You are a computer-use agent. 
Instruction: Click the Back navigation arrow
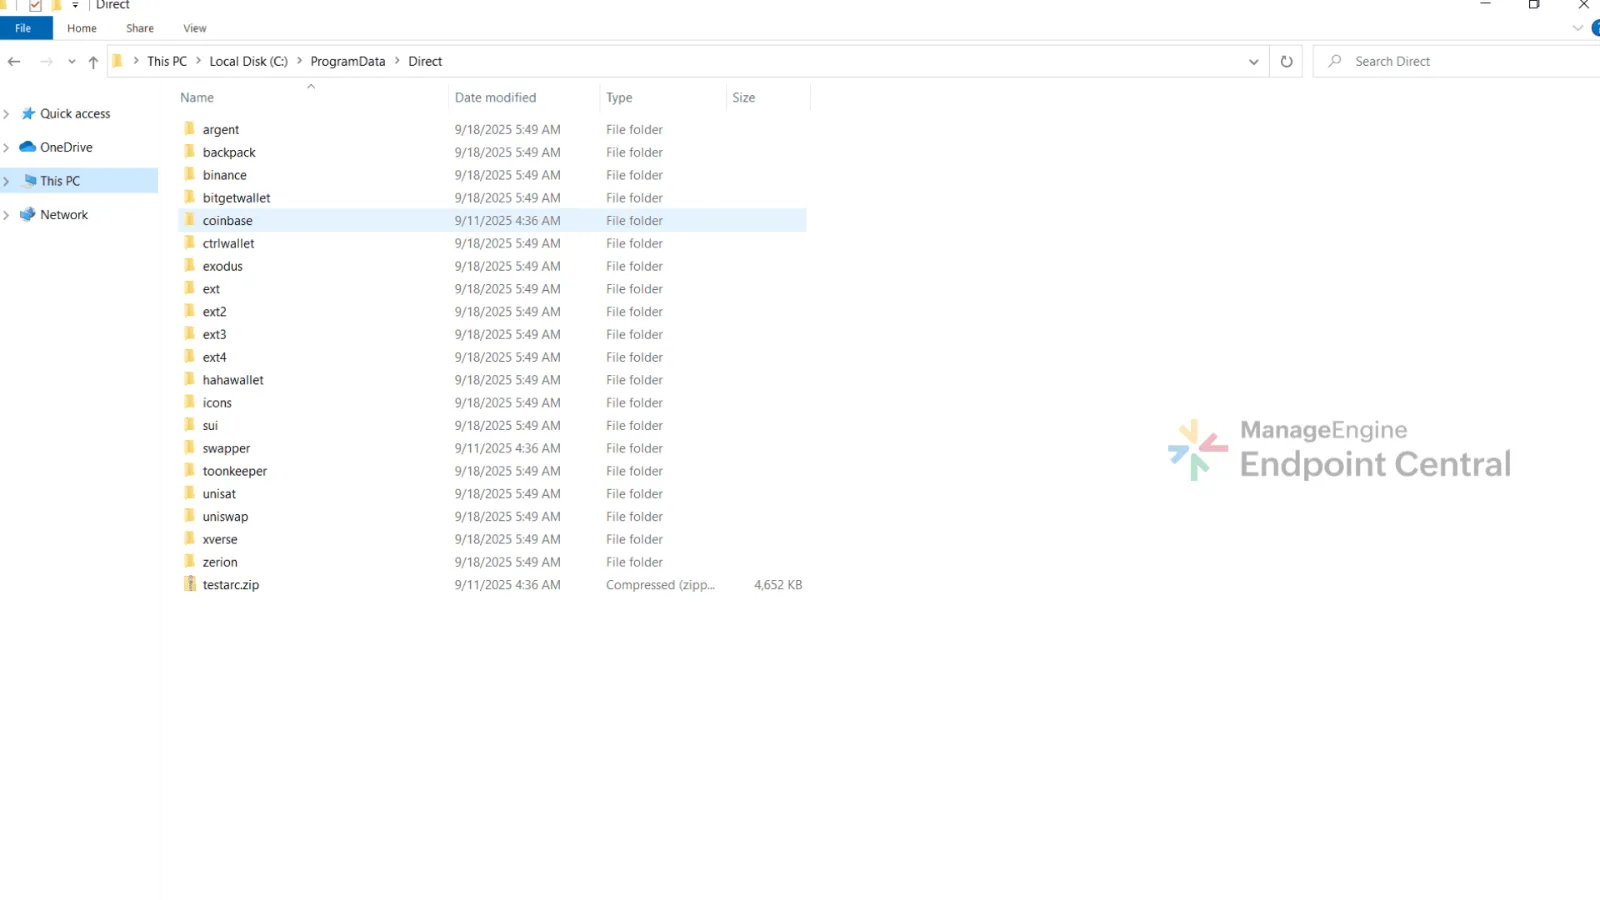pos(14,62)
